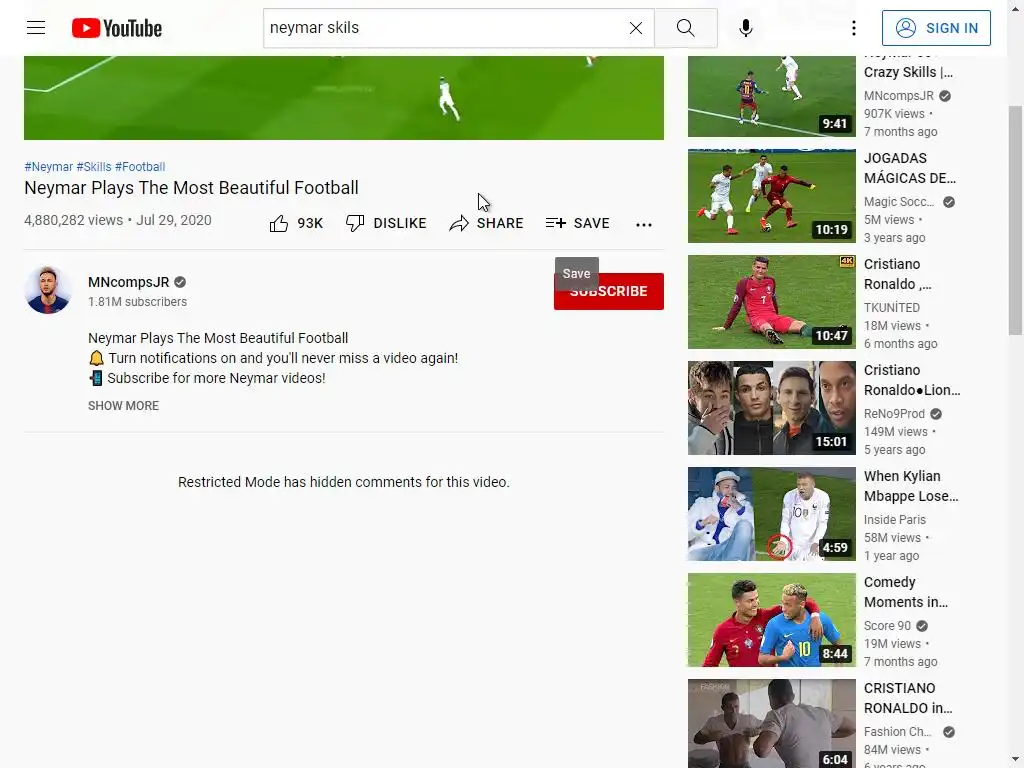
Task: Open the 10:47 Cristiano Ronaldo thumbnail
Action: point(771,302)
